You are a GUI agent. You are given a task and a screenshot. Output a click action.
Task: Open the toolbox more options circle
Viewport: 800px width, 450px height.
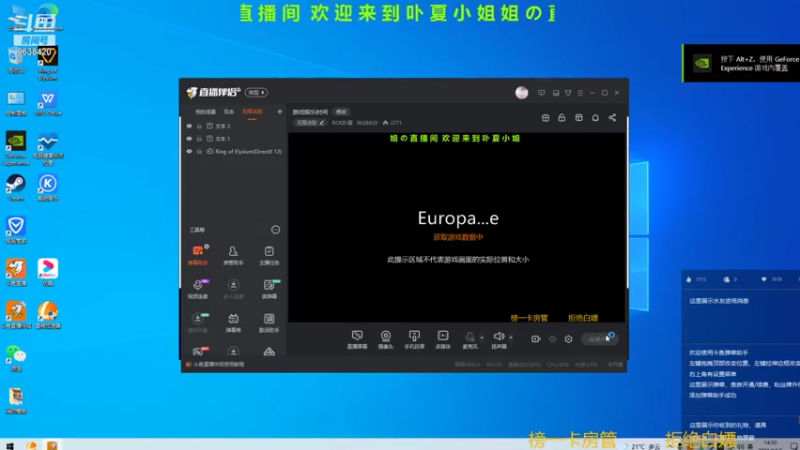point(276,230)
